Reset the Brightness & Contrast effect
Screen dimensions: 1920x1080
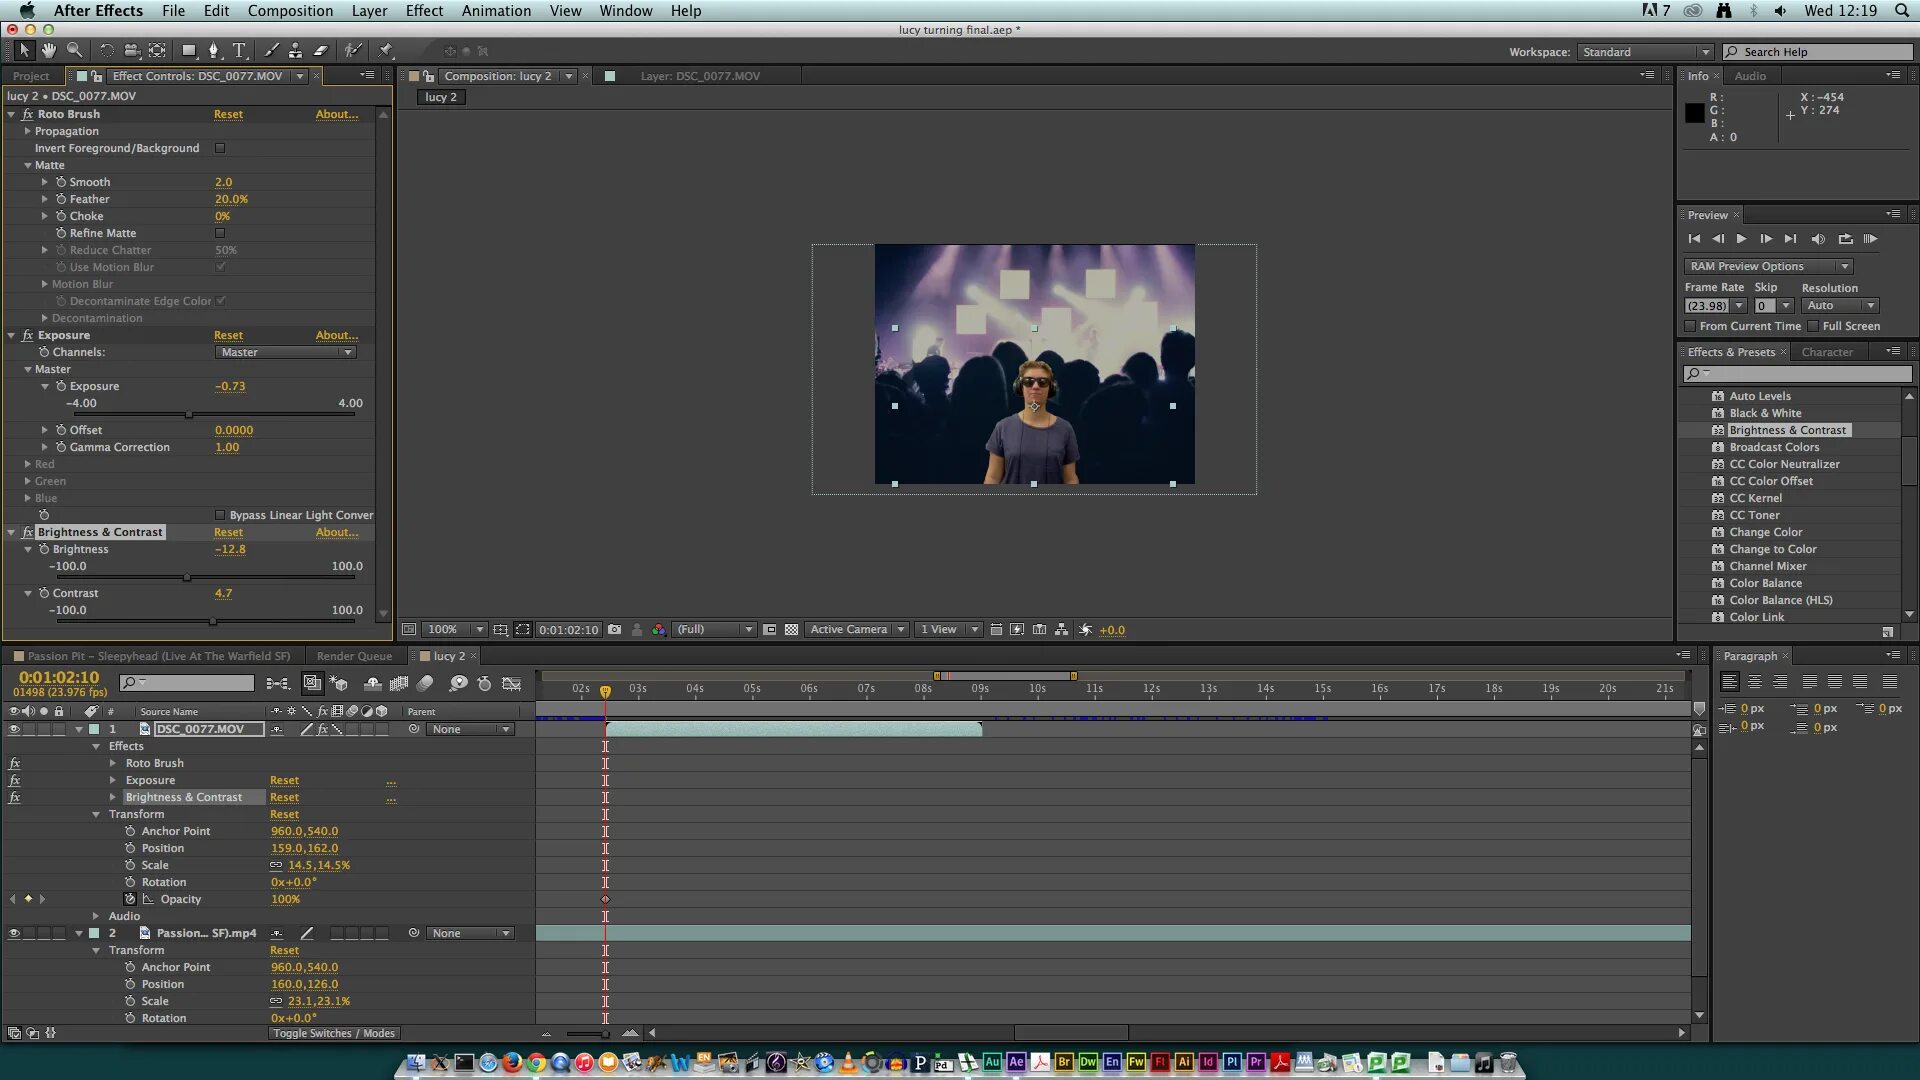pyautogui.click(x=228, y=532)
